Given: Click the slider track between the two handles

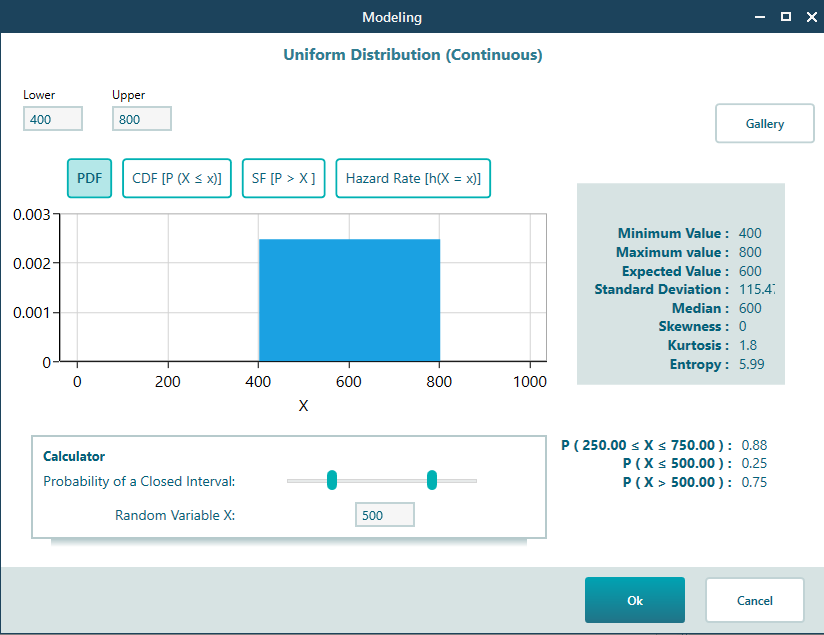Looking at the screenshot, I should [382, 481].
